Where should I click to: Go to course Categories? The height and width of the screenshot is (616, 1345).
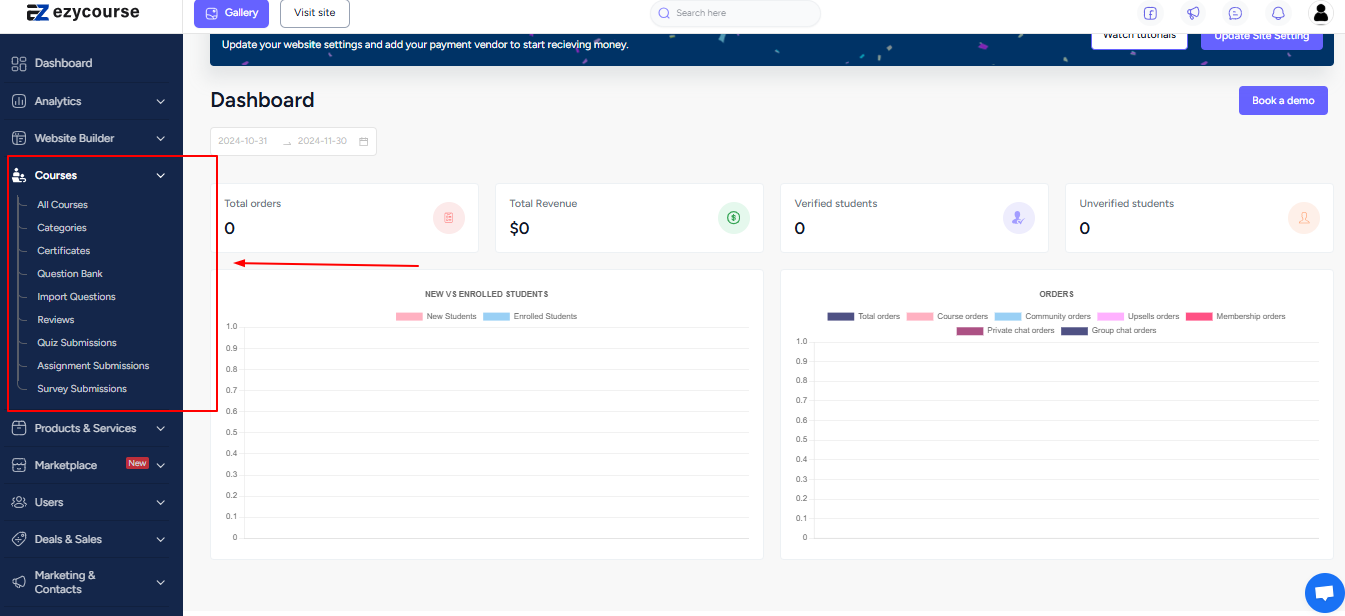coord(62,228)
